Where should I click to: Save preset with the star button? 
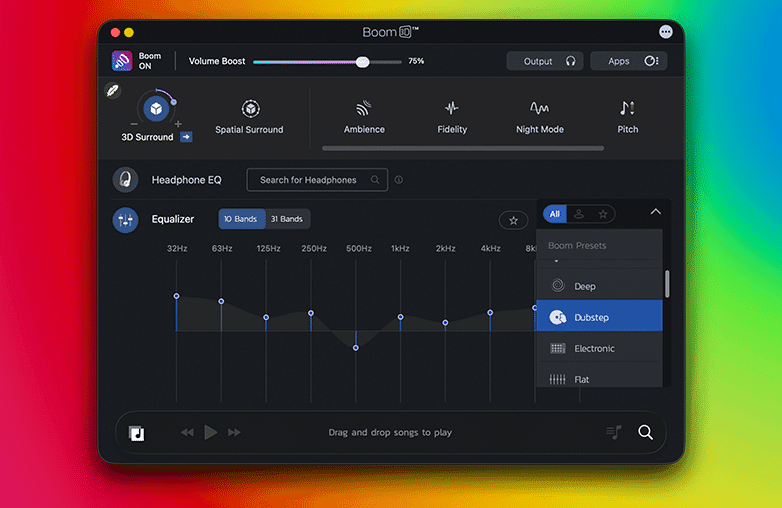(x=513, y=220)
